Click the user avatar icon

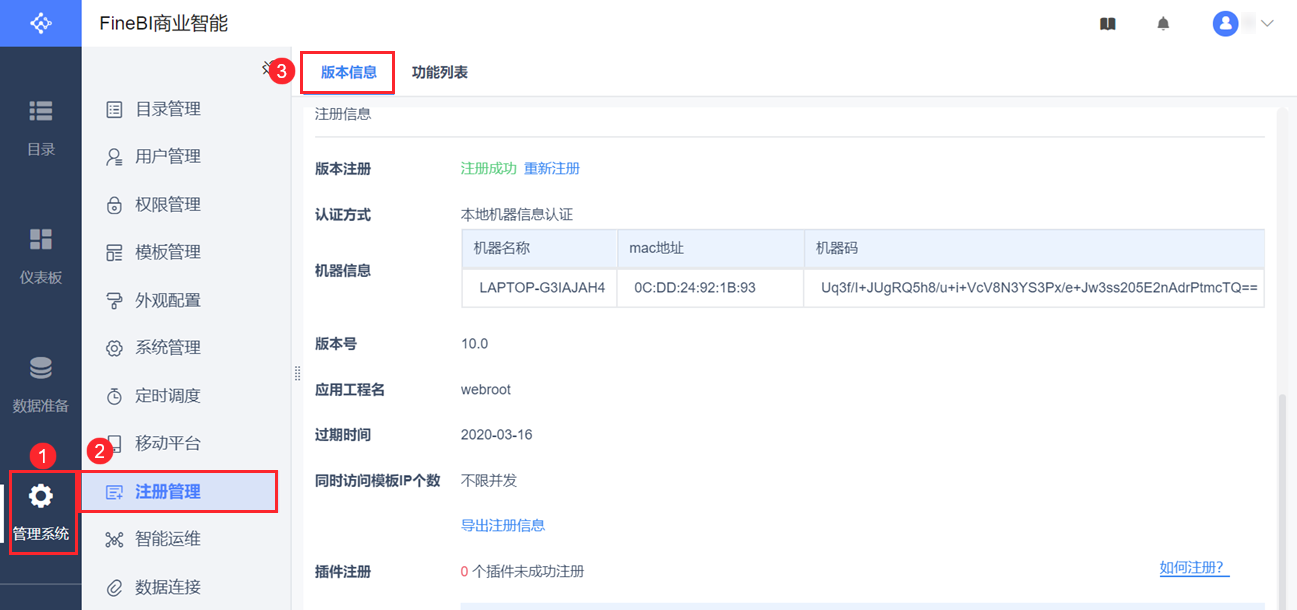coord(1225,24)
